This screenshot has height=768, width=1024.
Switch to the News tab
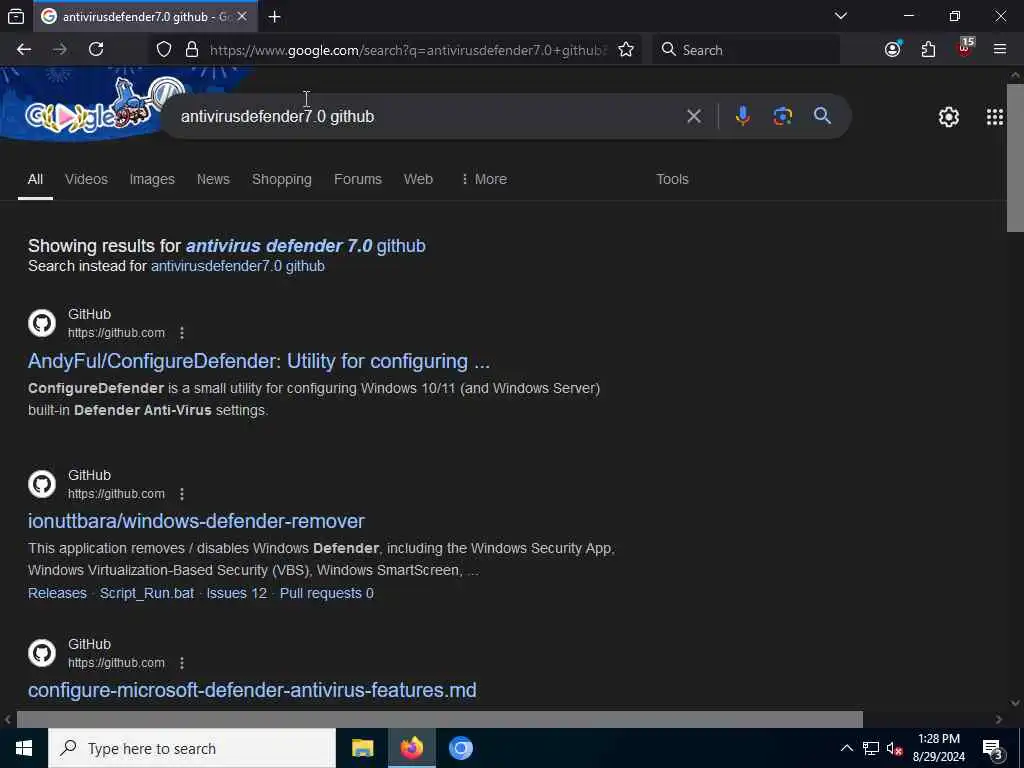[x=213, y=179]
